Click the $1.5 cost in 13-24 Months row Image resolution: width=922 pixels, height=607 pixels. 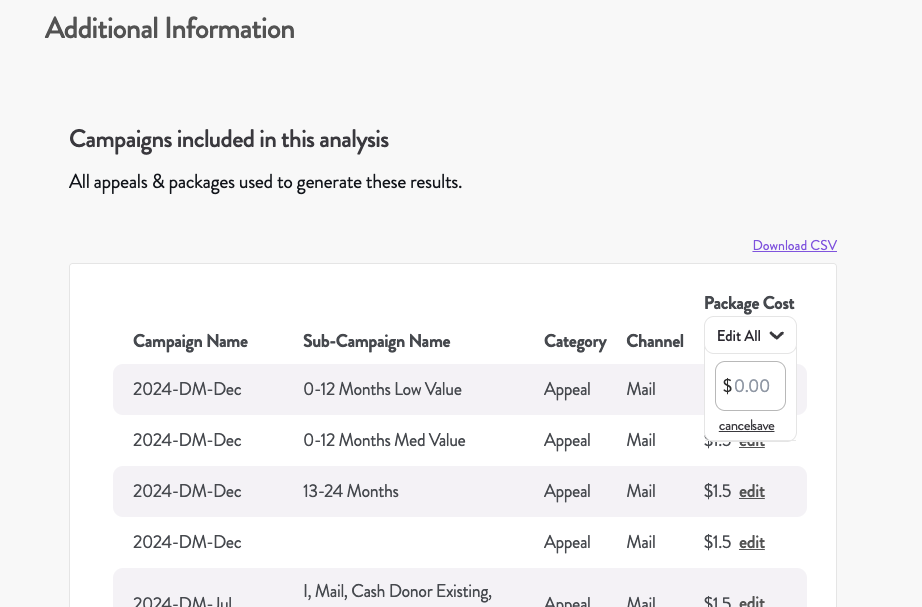[717, 491]
